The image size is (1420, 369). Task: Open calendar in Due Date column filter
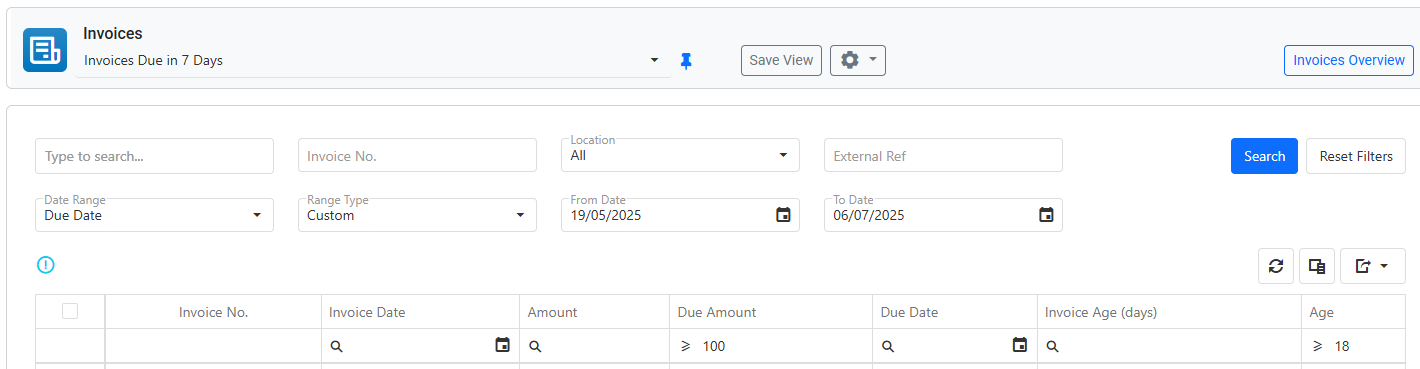pos(1020,345)
